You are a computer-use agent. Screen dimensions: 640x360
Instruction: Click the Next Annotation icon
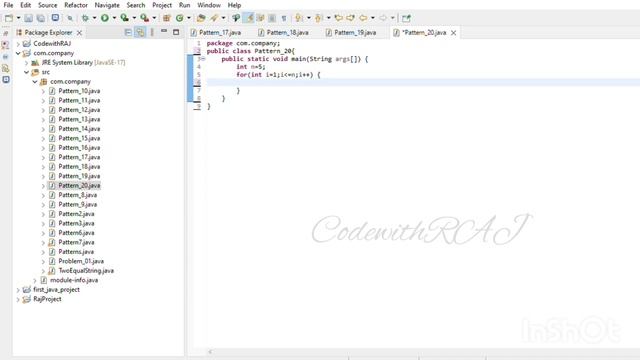299,18
